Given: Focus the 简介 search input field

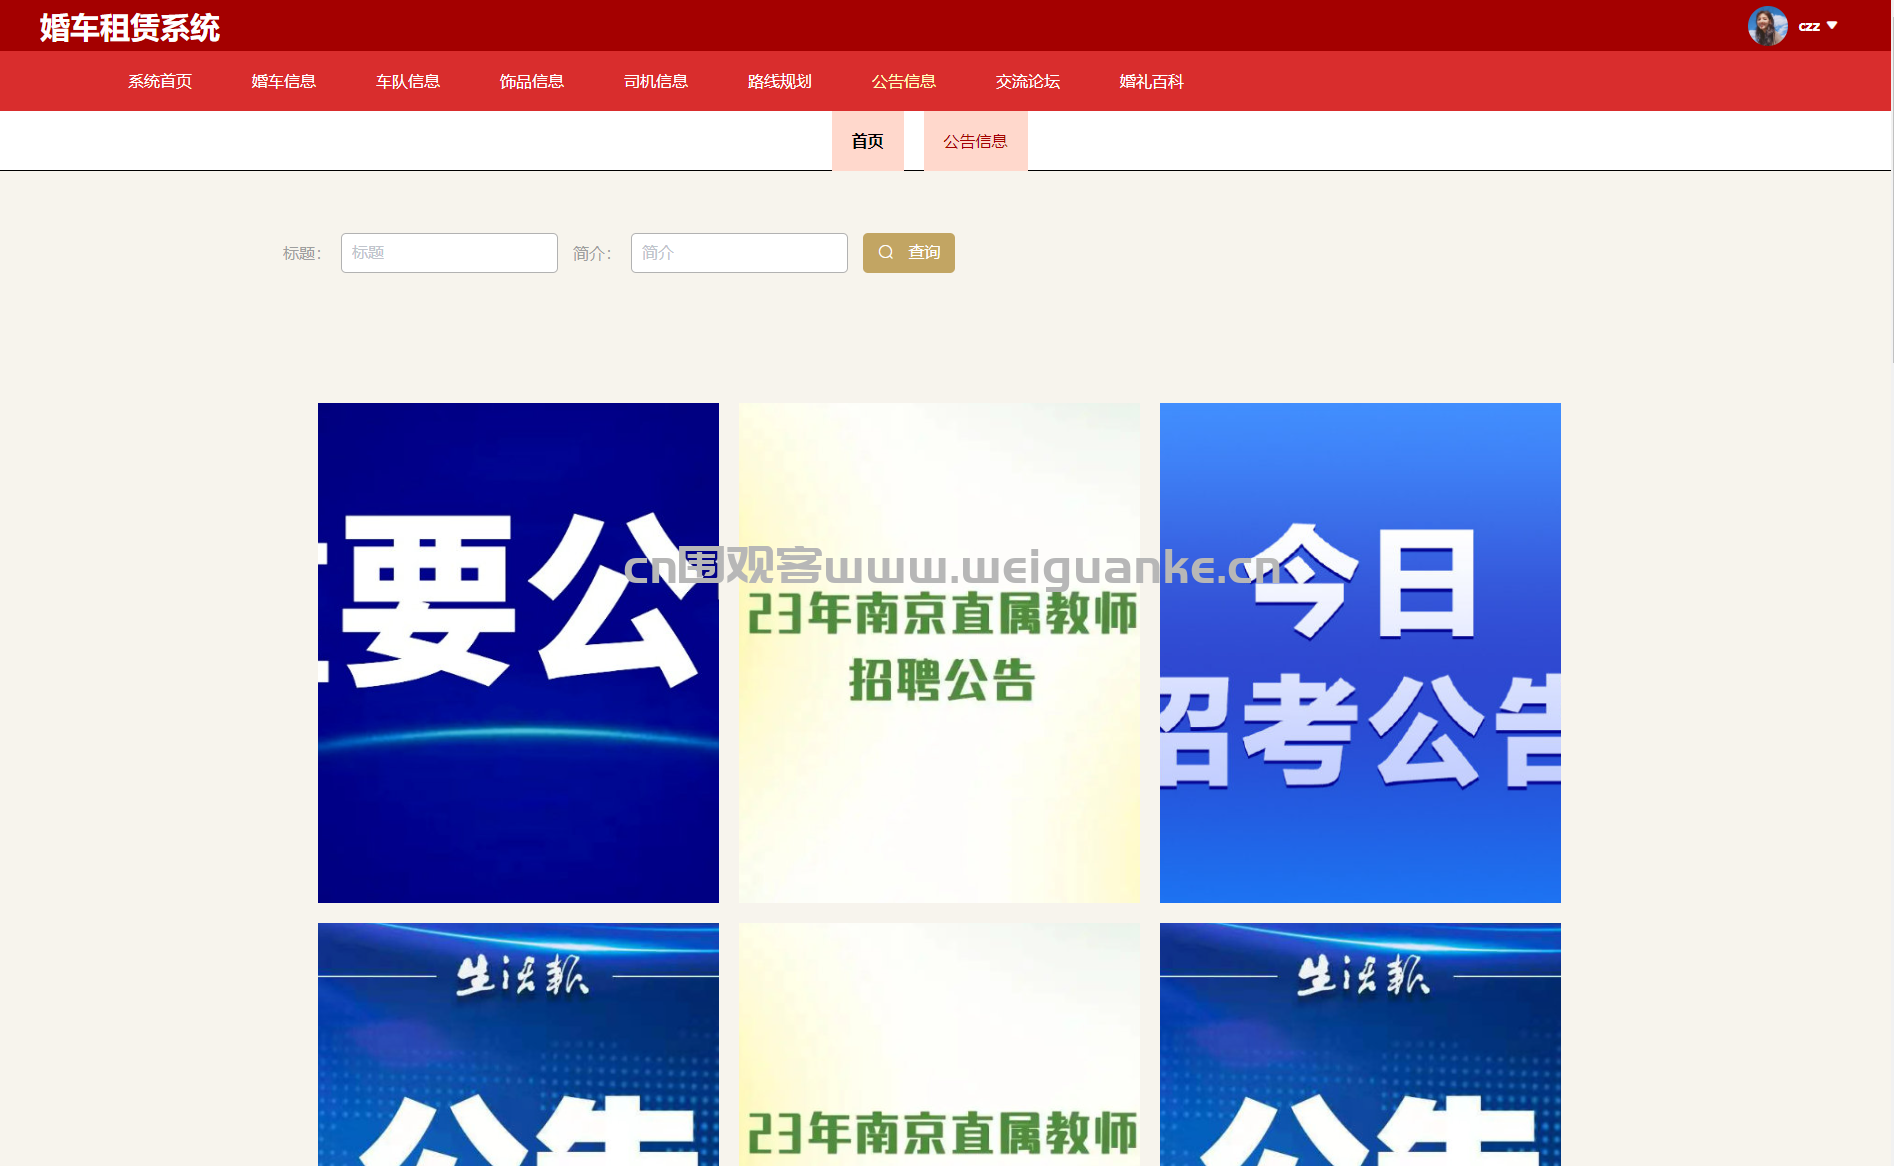Looking at the screenshot, I should click(739, 253).
